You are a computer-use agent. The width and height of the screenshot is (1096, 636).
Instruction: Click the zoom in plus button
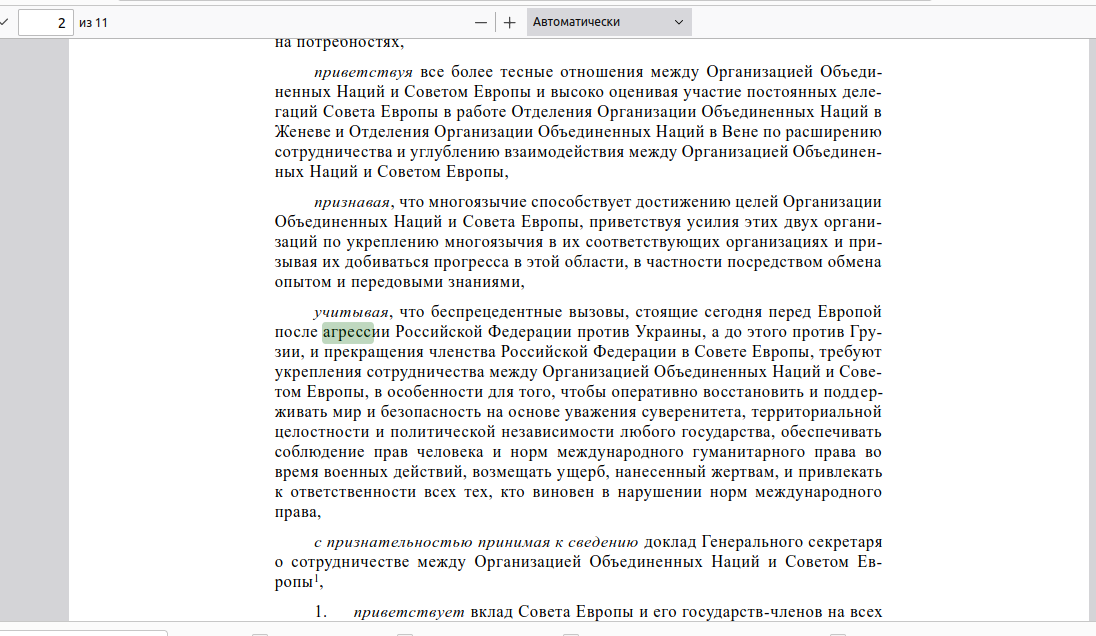(510, 22)
